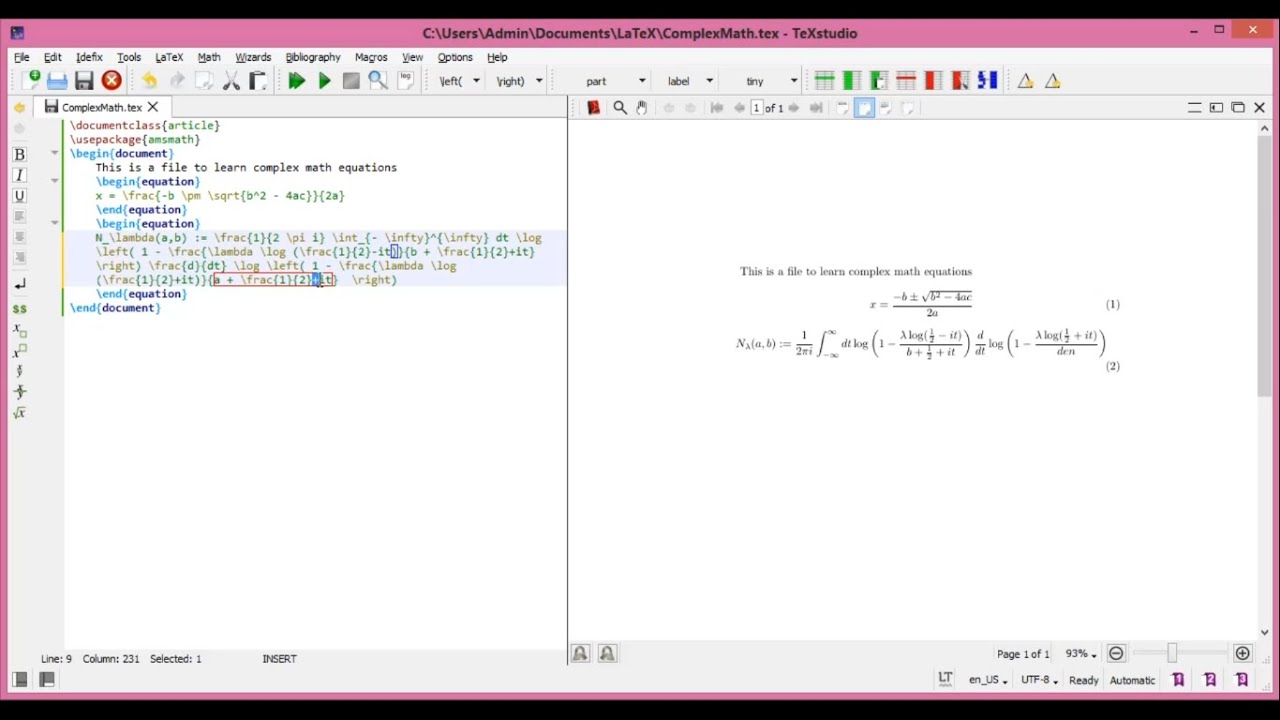Open the File menu
The image size is (1280, 720).
coord(21,57)
